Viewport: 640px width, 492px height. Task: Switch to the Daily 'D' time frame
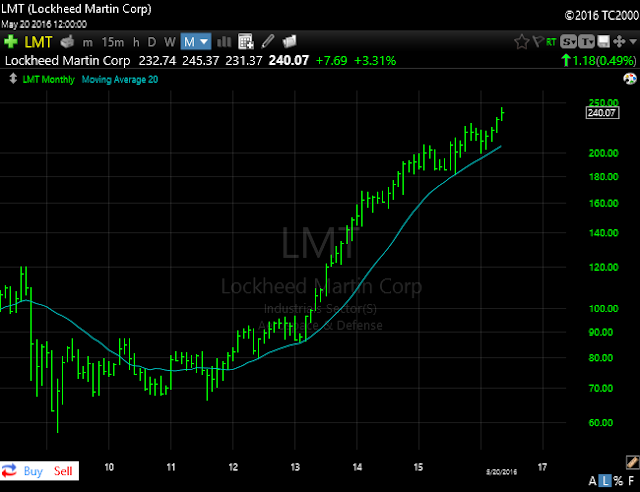tap(152, 42)
